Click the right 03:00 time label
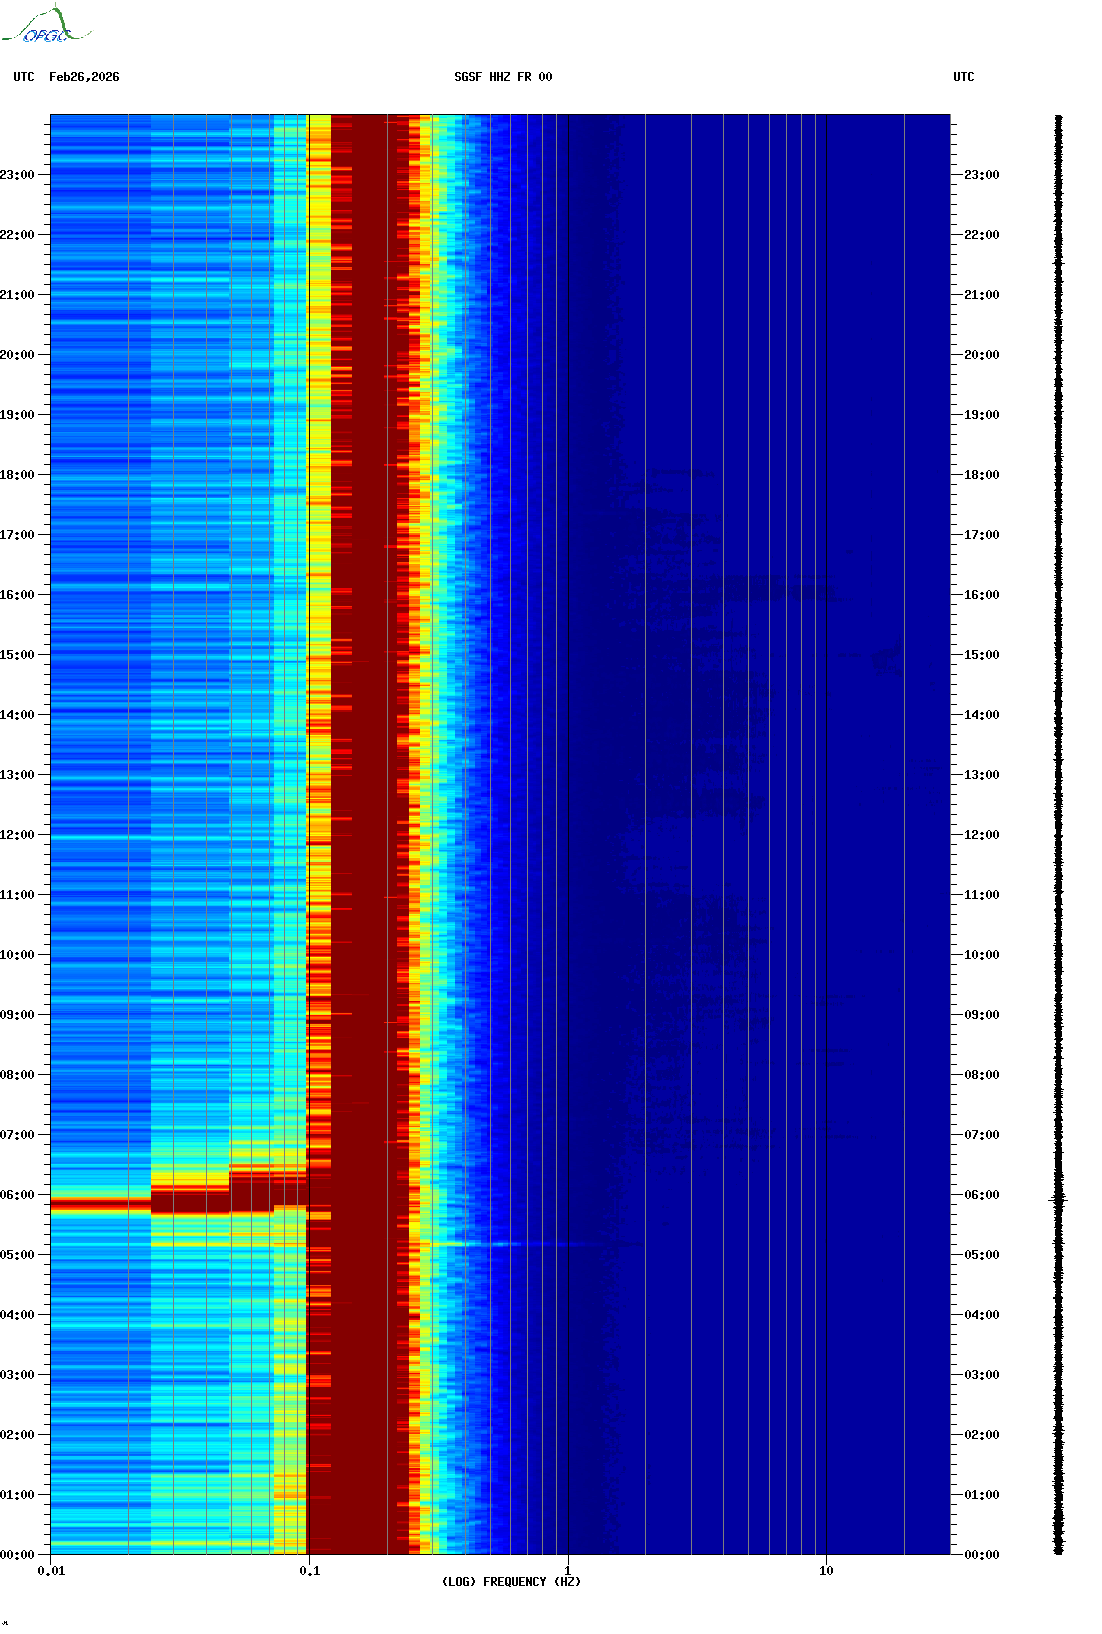This screenshot has height=1634, width=1102. (x=982, y=1375)
